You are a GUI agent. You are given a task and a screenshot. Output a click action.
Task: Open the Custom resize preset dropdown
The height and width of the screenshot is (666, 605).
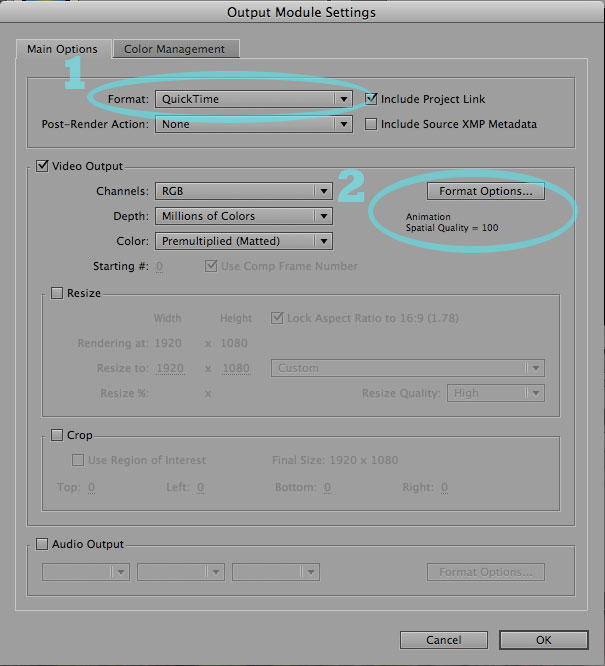tap(408, 368)
